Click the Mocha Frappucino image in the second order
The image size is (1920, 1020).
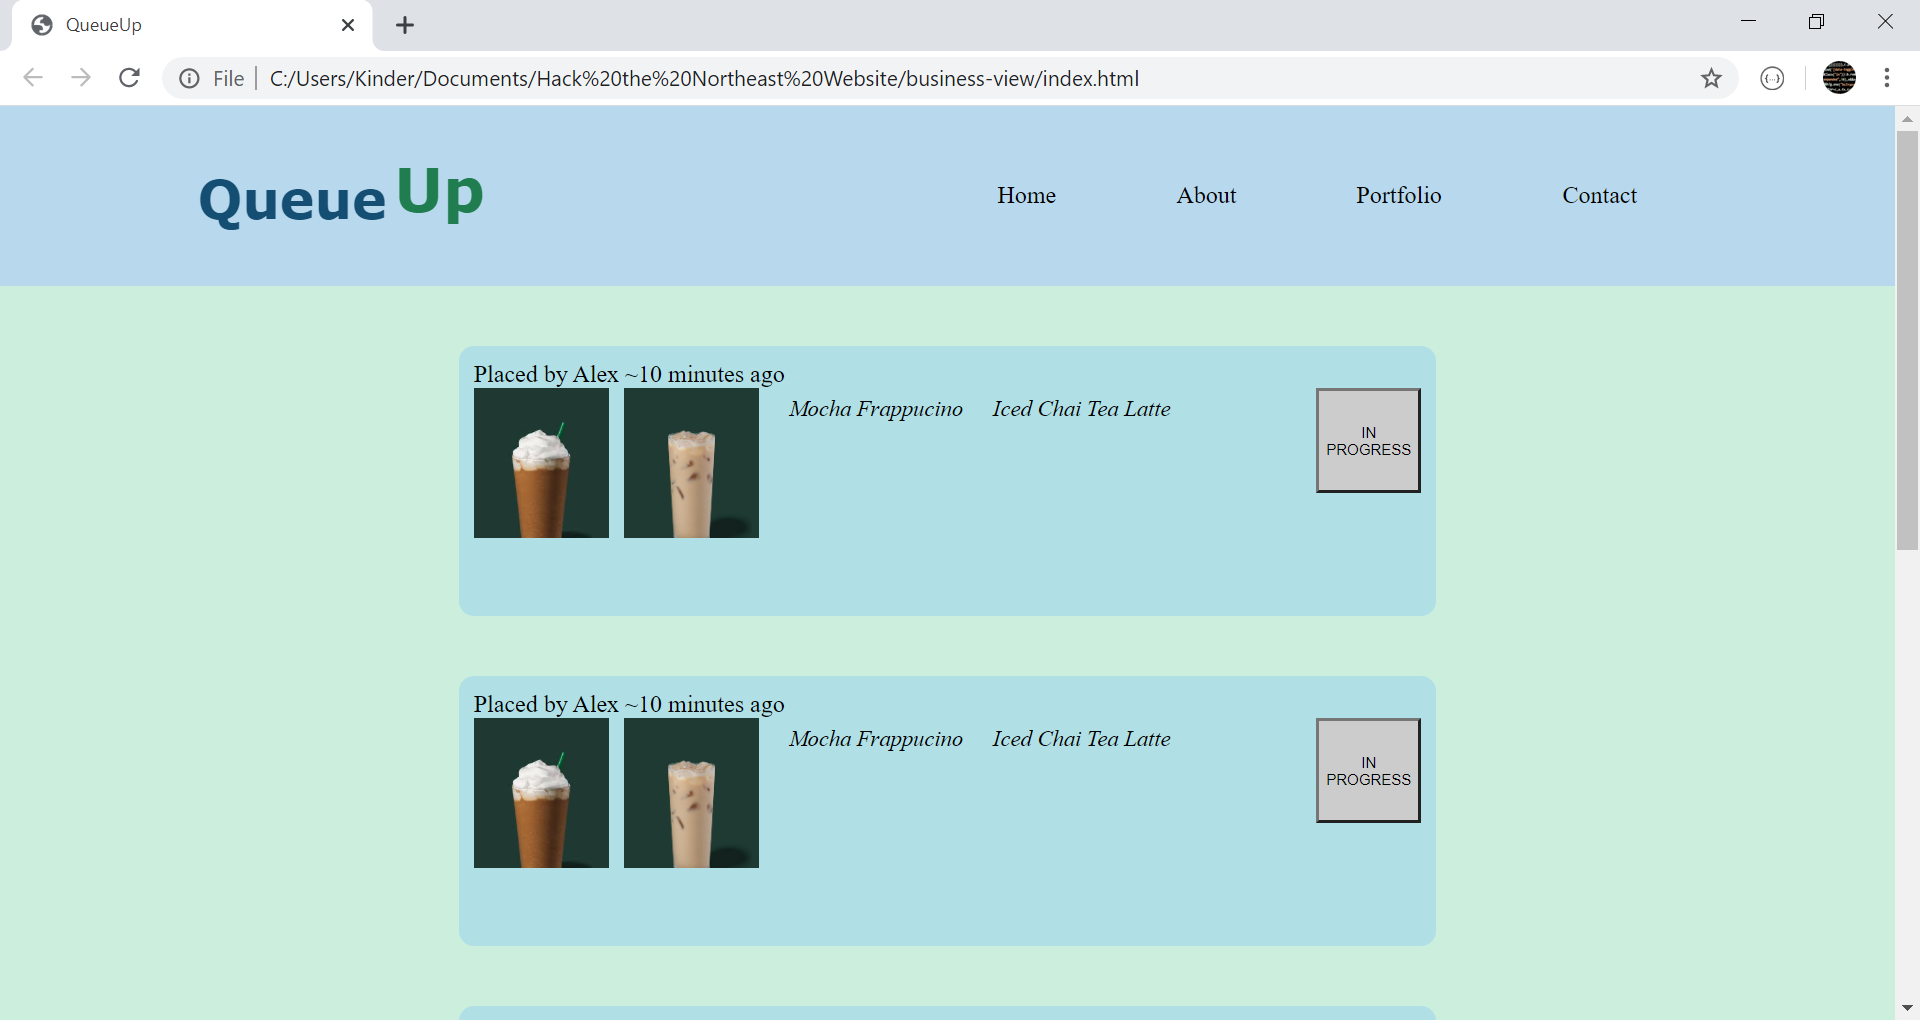click(541, 793)
